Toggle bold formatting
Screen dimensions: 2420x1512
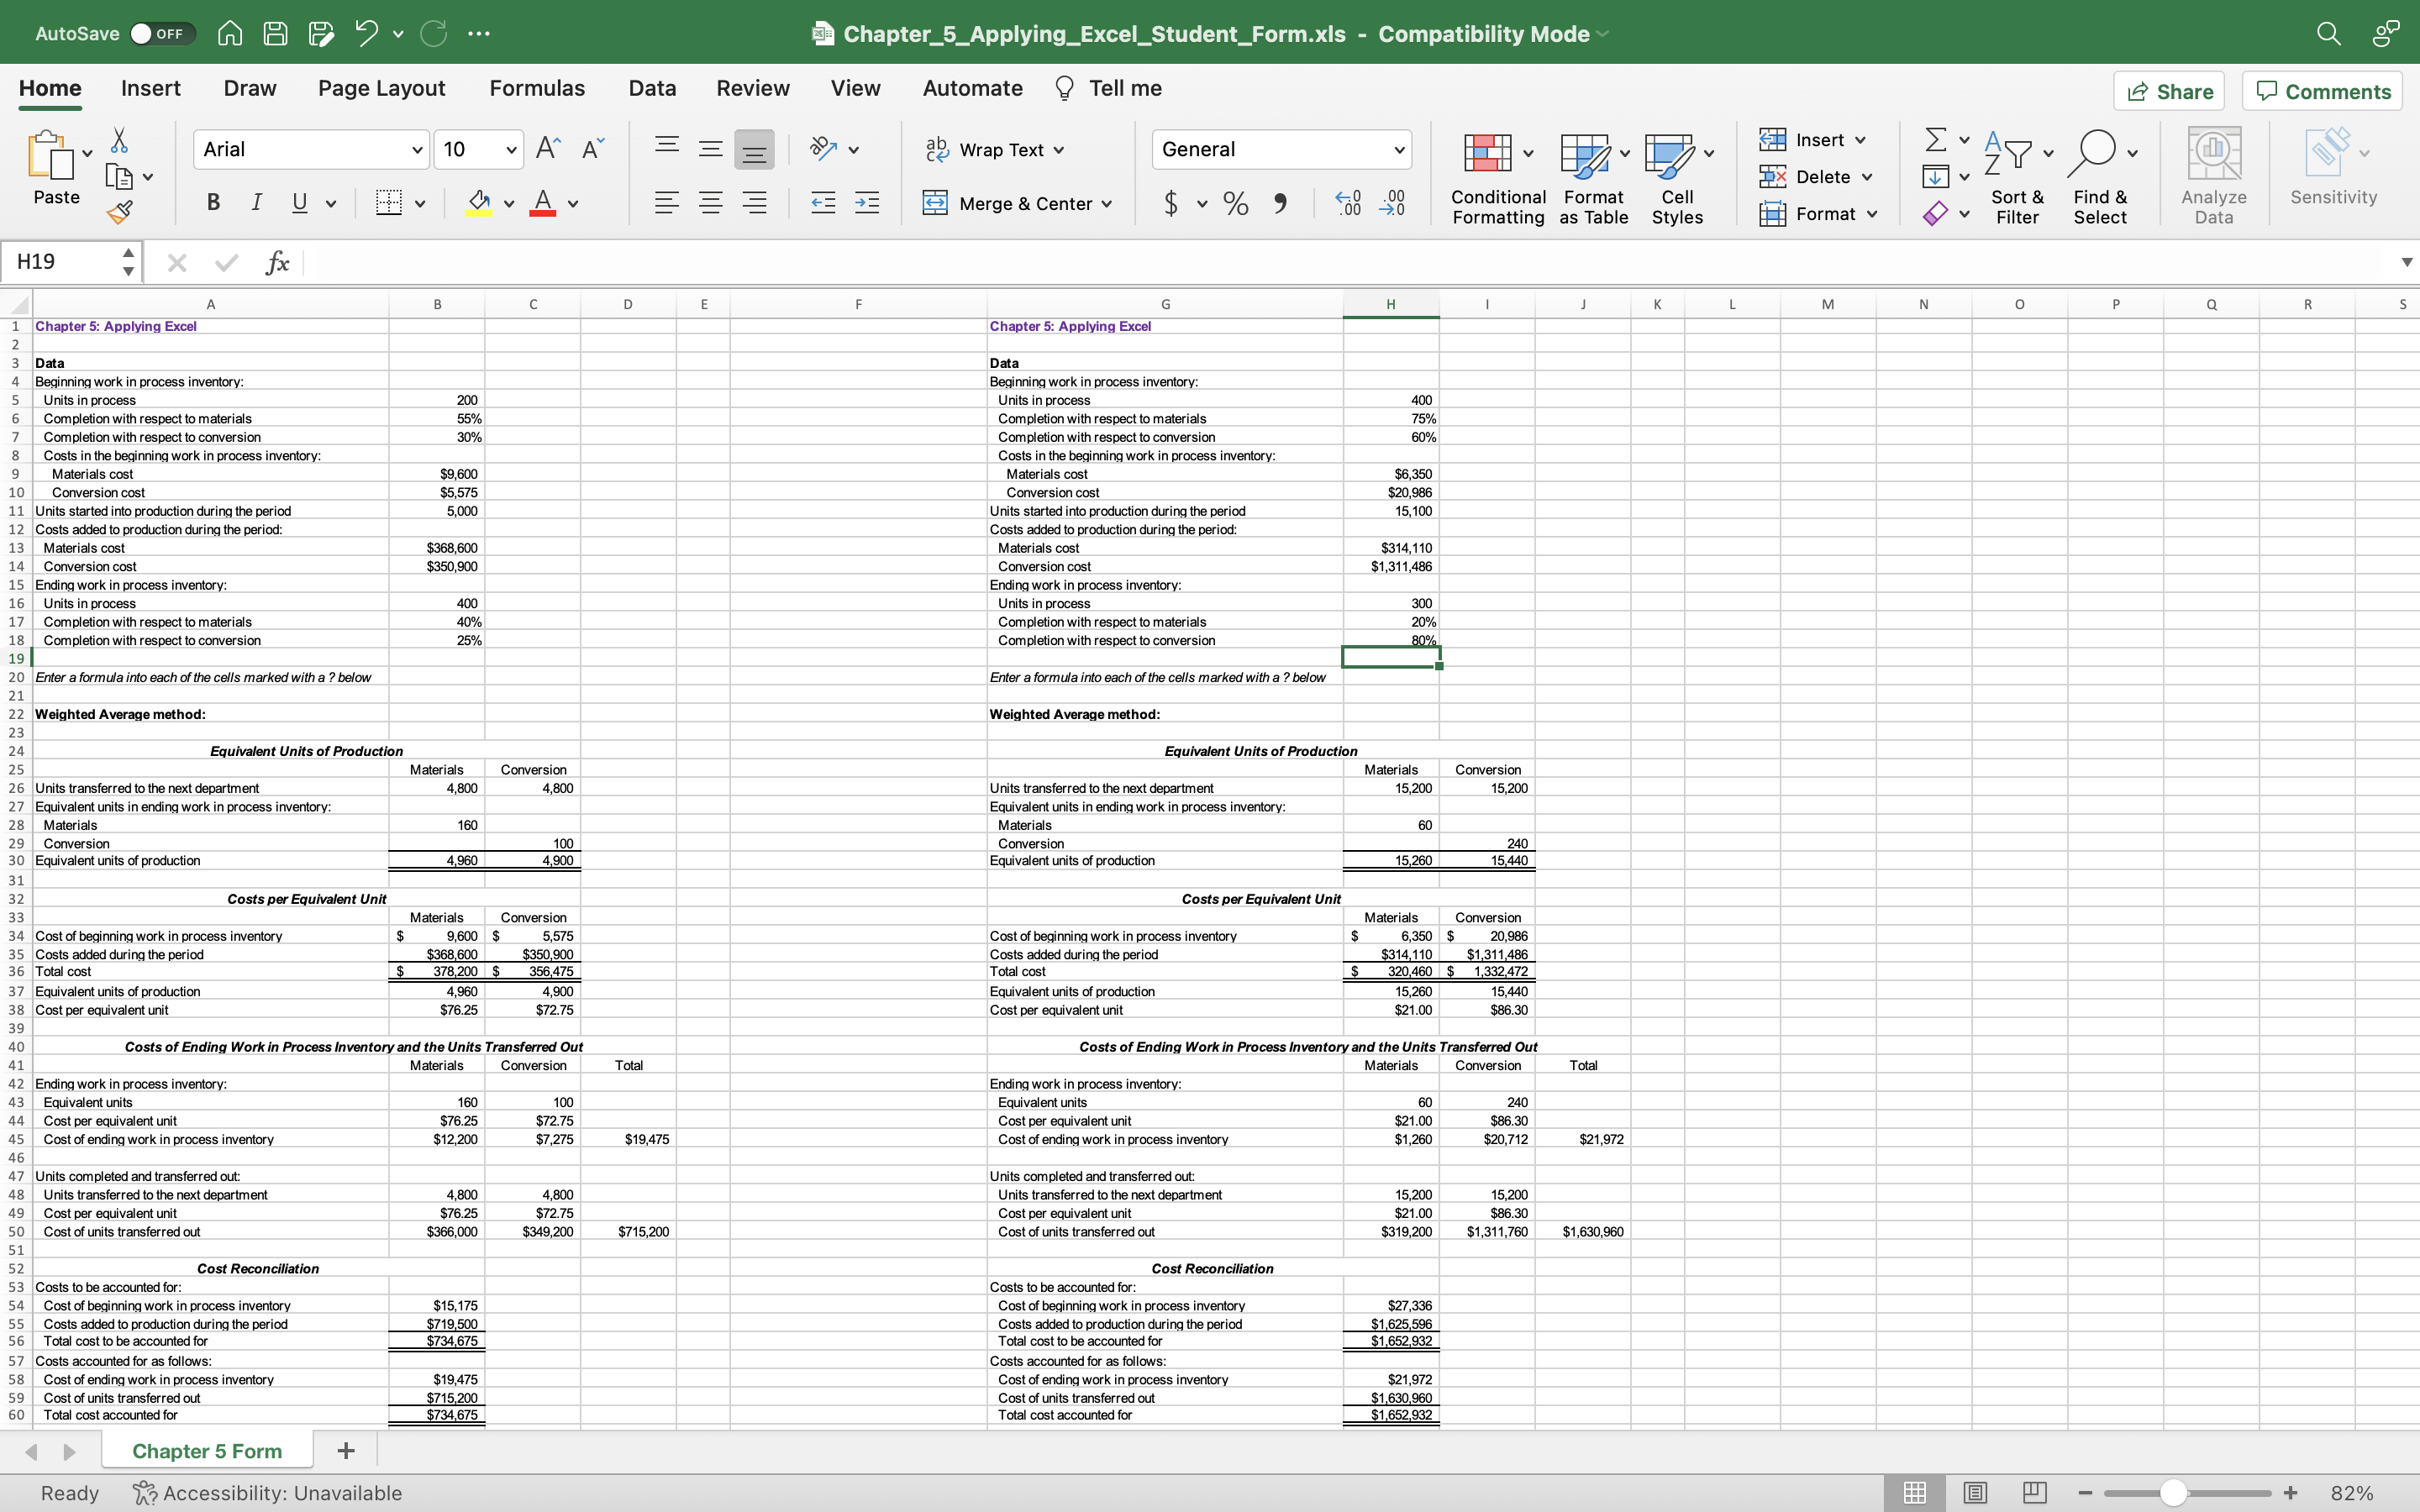[x=212, y=203]
